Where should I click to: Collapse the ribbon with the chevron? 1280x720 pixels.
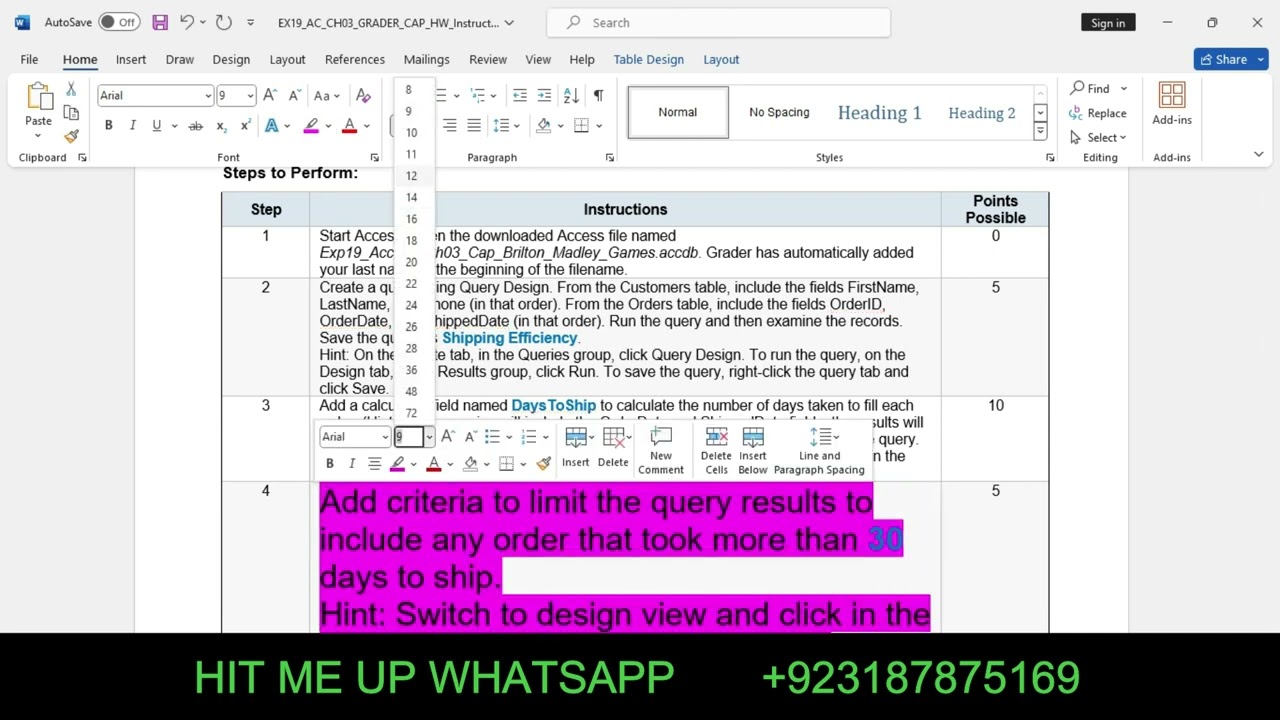[x=1258, y=154]
